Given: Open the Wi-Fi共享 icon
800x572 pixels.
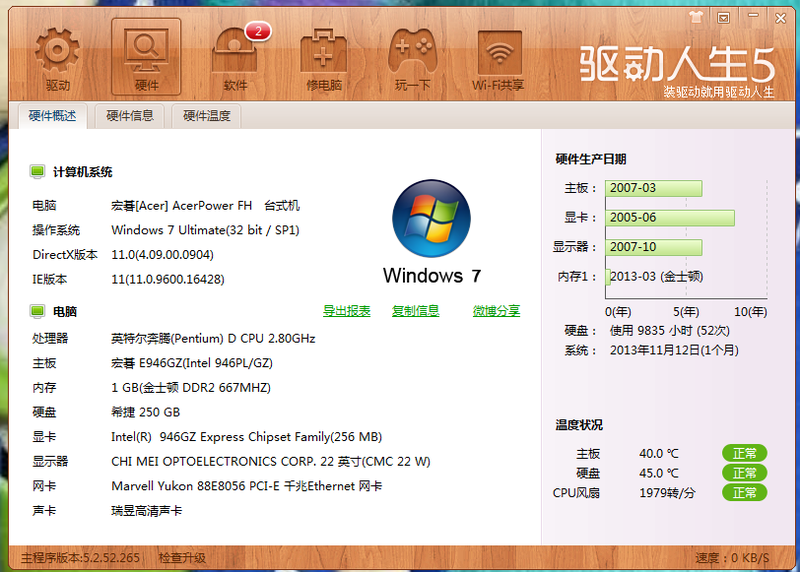Looking at the screenshot, I should [498, 59].
